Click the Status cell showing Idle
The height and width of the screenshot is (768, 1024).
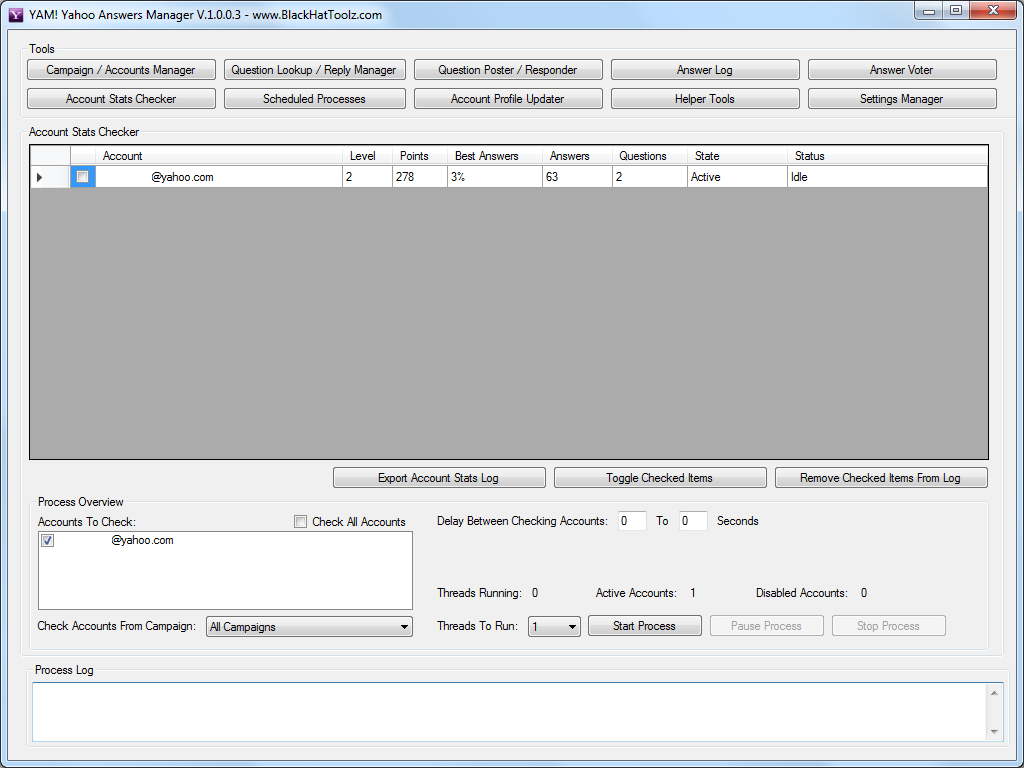pos(888,177)
